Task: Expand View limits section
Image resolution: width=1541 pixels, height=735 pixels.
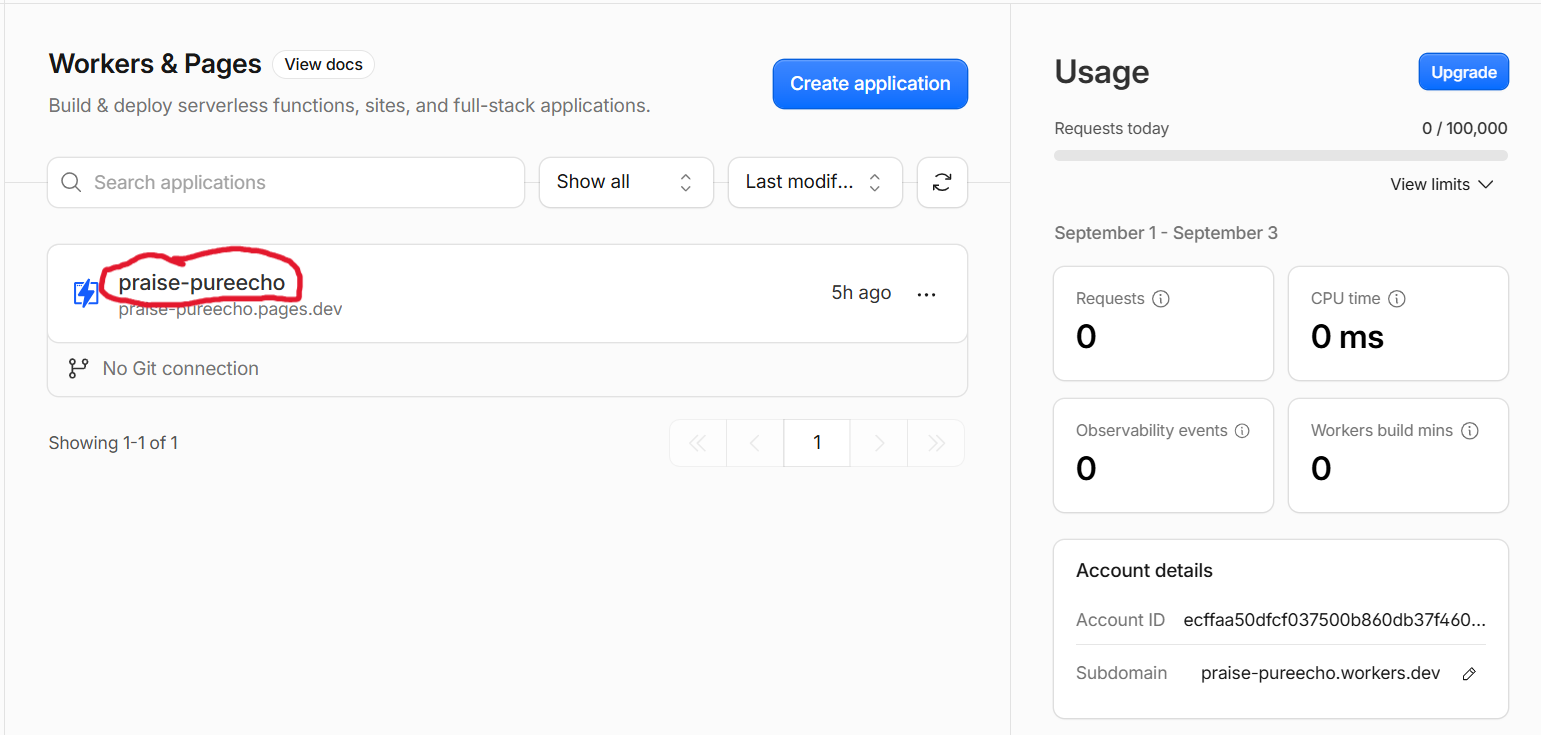Action: [x=1441, y=185]
